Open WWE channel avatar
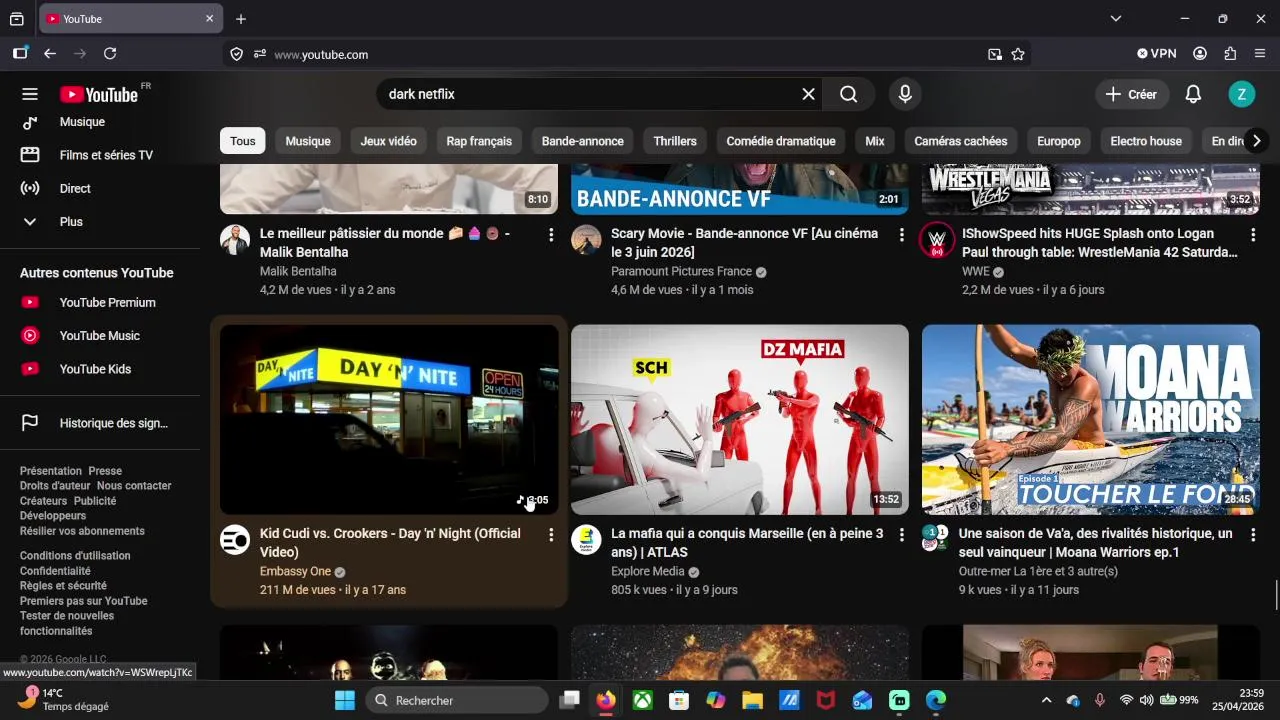This screenshot has width=1280, height=720. click(937, 240)
